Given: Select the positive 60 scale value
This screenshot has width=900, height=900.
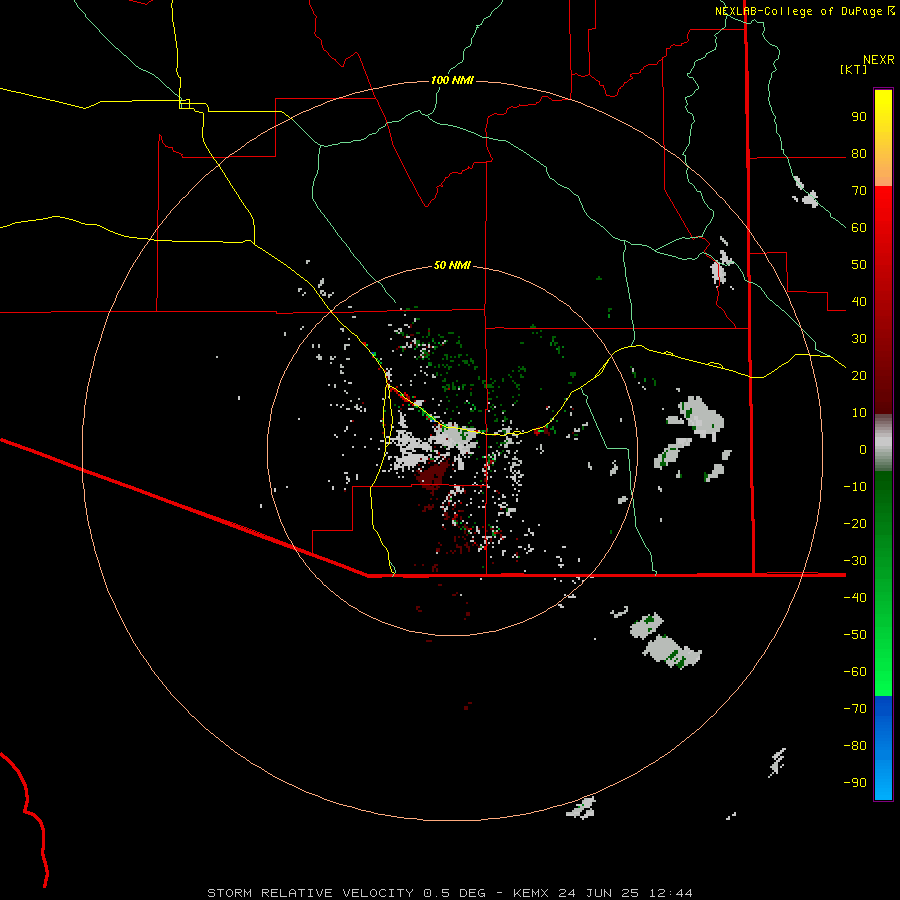Looking at the screenshot, I should click(859, 228).
